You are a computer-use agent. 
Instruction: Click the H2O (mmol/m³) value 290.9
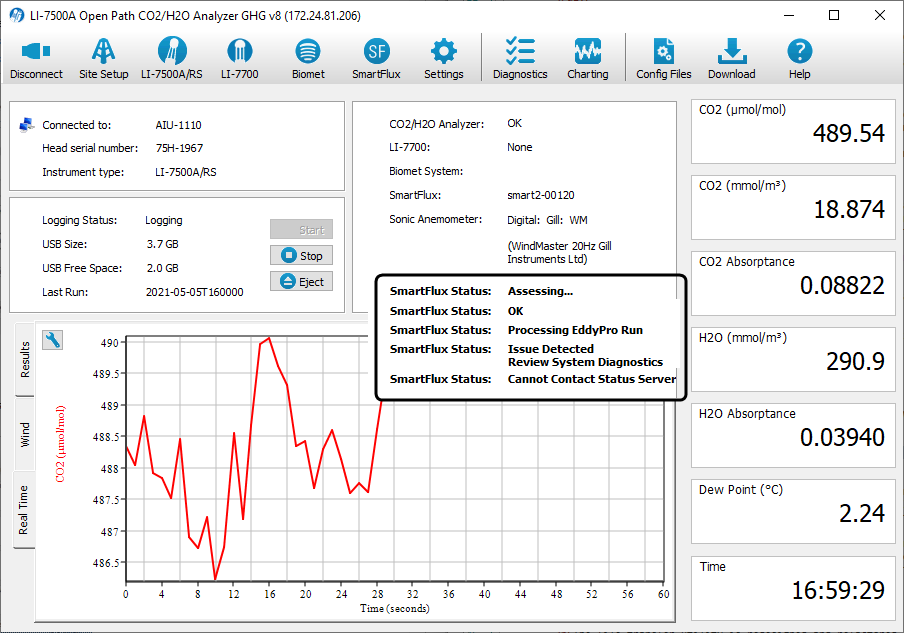pos(855,361)
